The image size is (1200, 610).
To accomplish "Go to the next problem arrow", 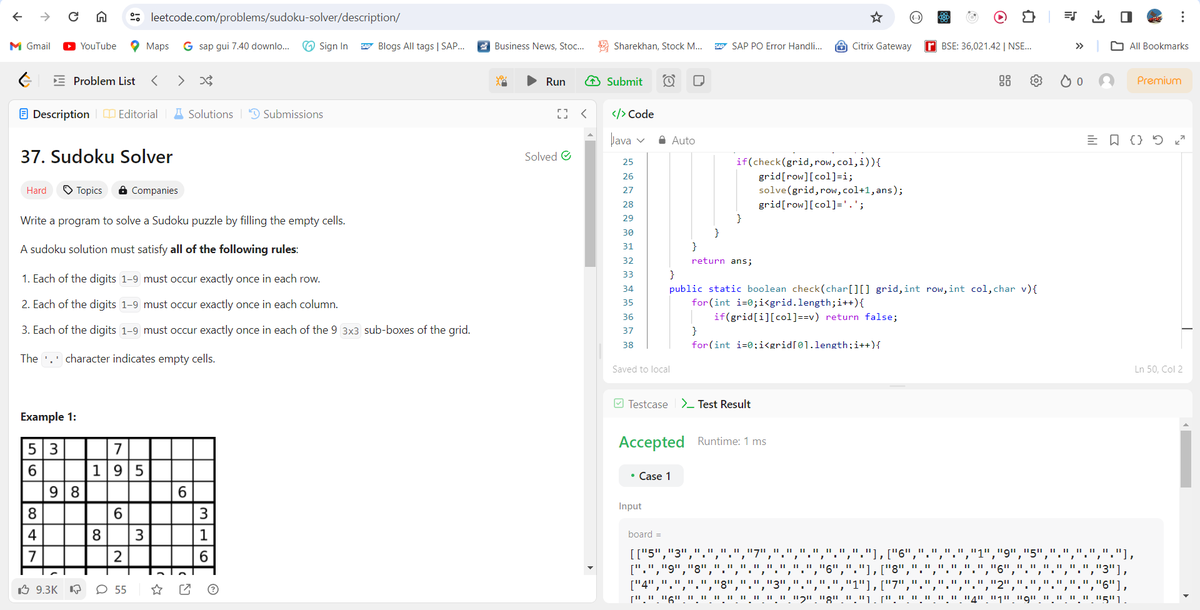I will point(180,81).
